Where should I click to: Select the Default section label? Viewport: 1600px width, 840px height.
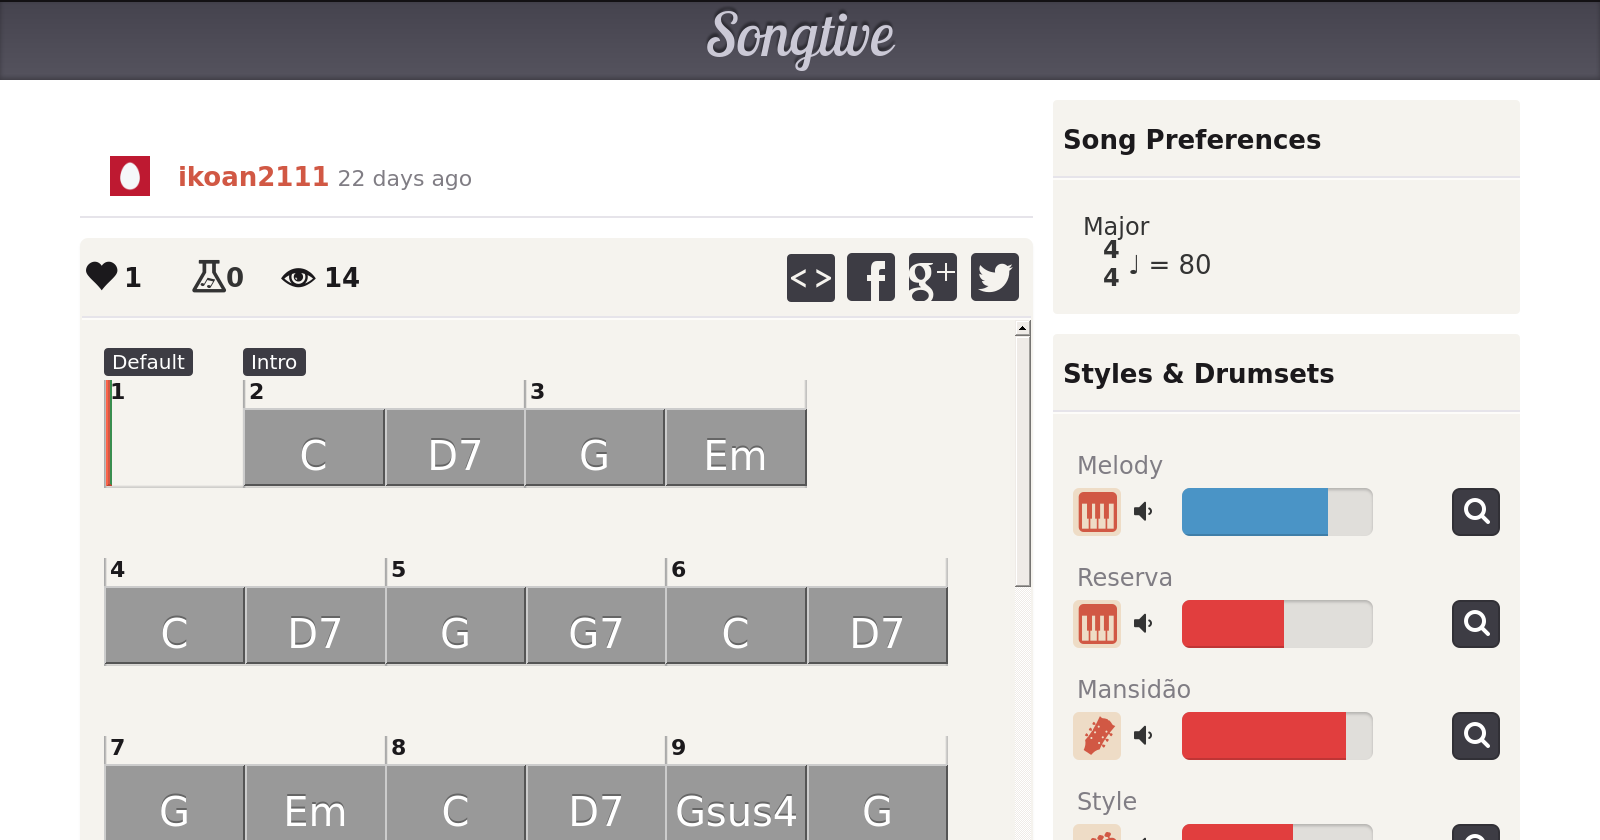pos(148,362)
